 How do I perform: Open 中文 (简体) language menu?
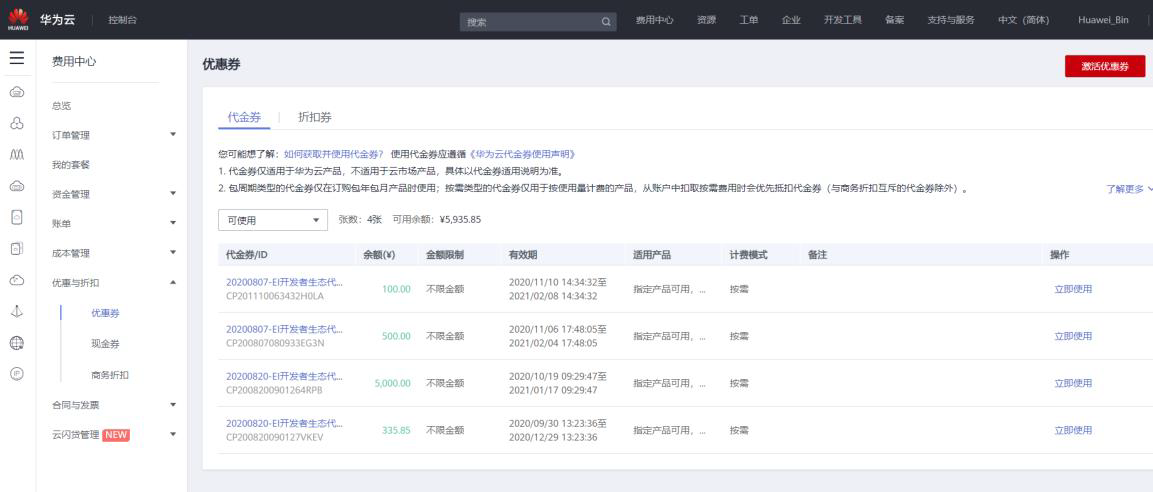click(x=1024, y=21)
